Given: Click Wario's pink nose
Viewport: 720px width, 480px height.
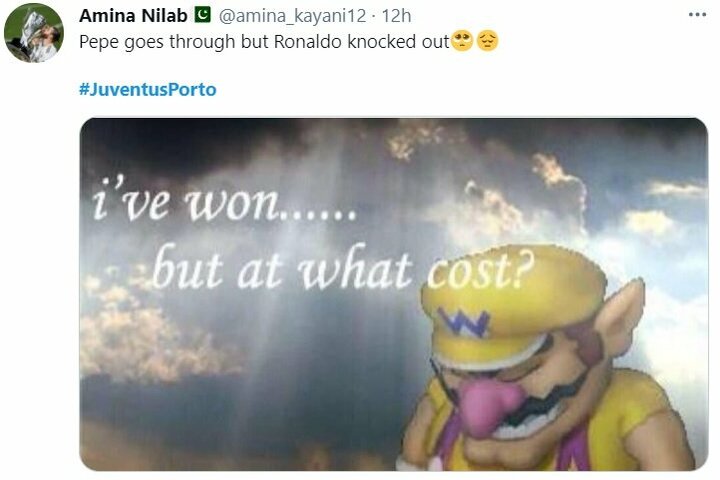Looking at the screenshot, I should coord(488,406).
